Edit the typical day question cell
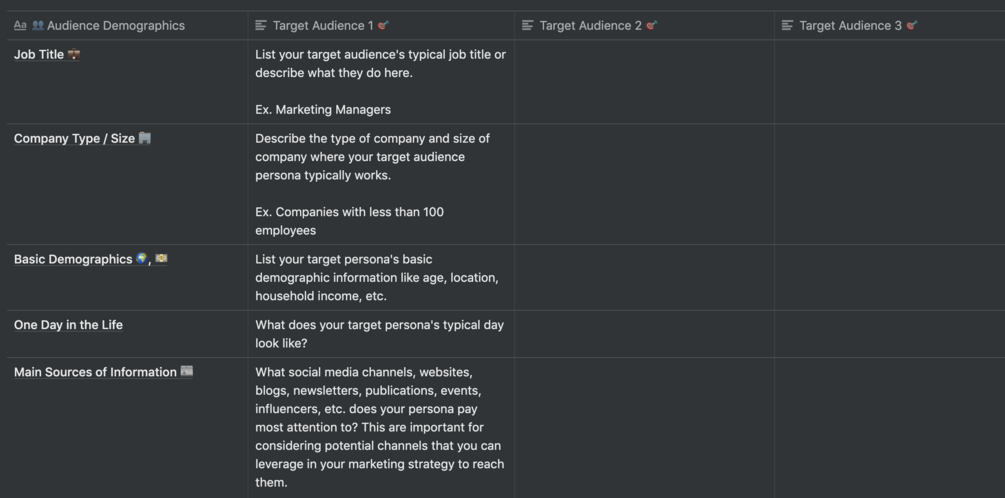This screenshot has width=1005, height=498. point(380,334)
